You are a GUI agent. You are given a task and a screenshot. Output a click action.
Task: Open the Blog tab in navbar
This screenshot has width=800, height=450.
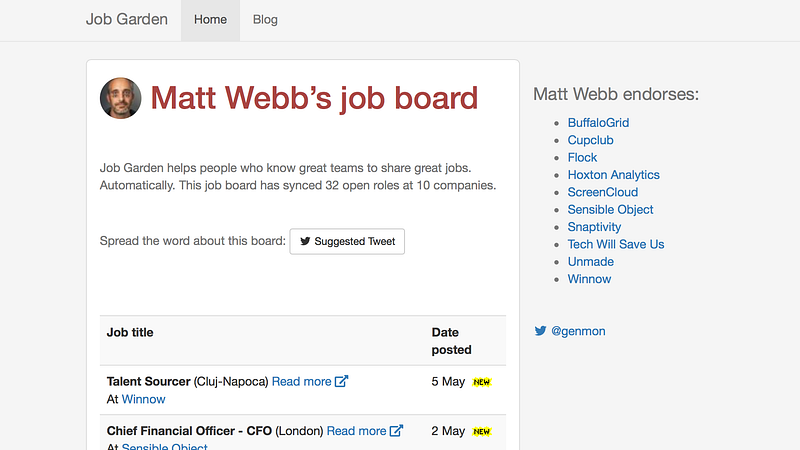265,20
